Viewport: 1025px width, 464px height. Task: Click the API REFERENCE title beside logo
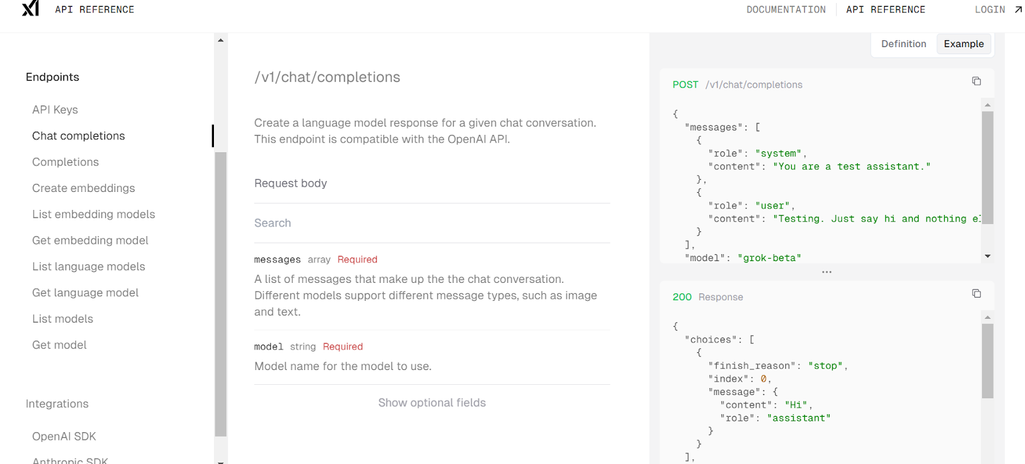[95, 9]
